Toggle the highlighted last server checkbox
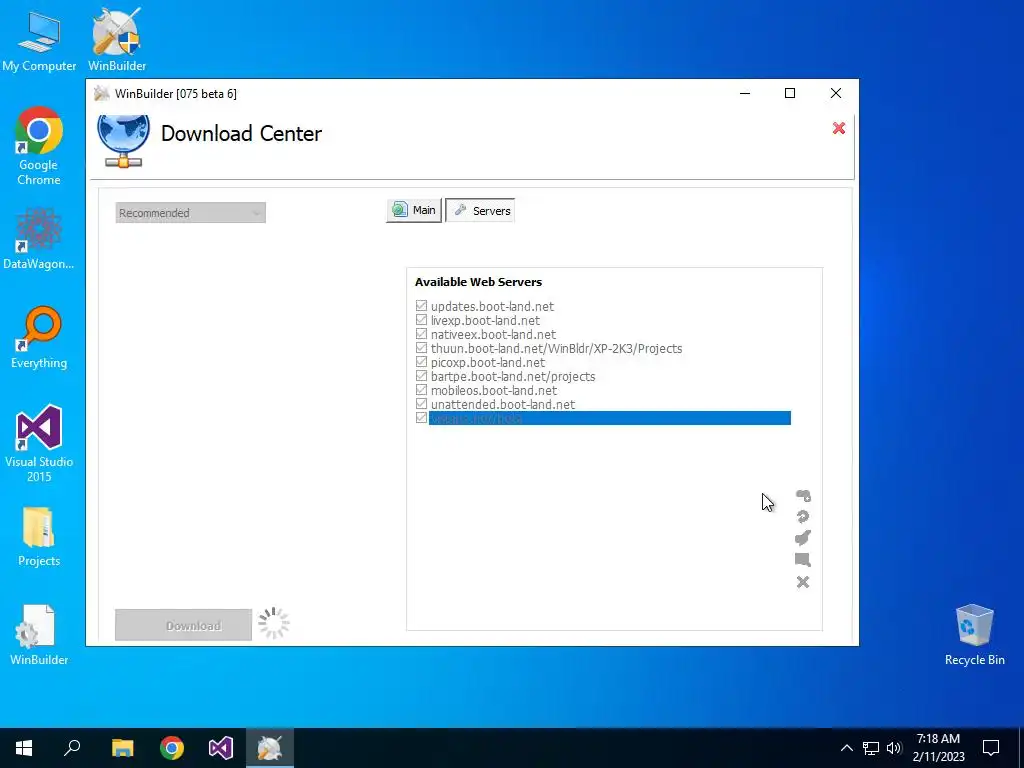 click(421, 418)
